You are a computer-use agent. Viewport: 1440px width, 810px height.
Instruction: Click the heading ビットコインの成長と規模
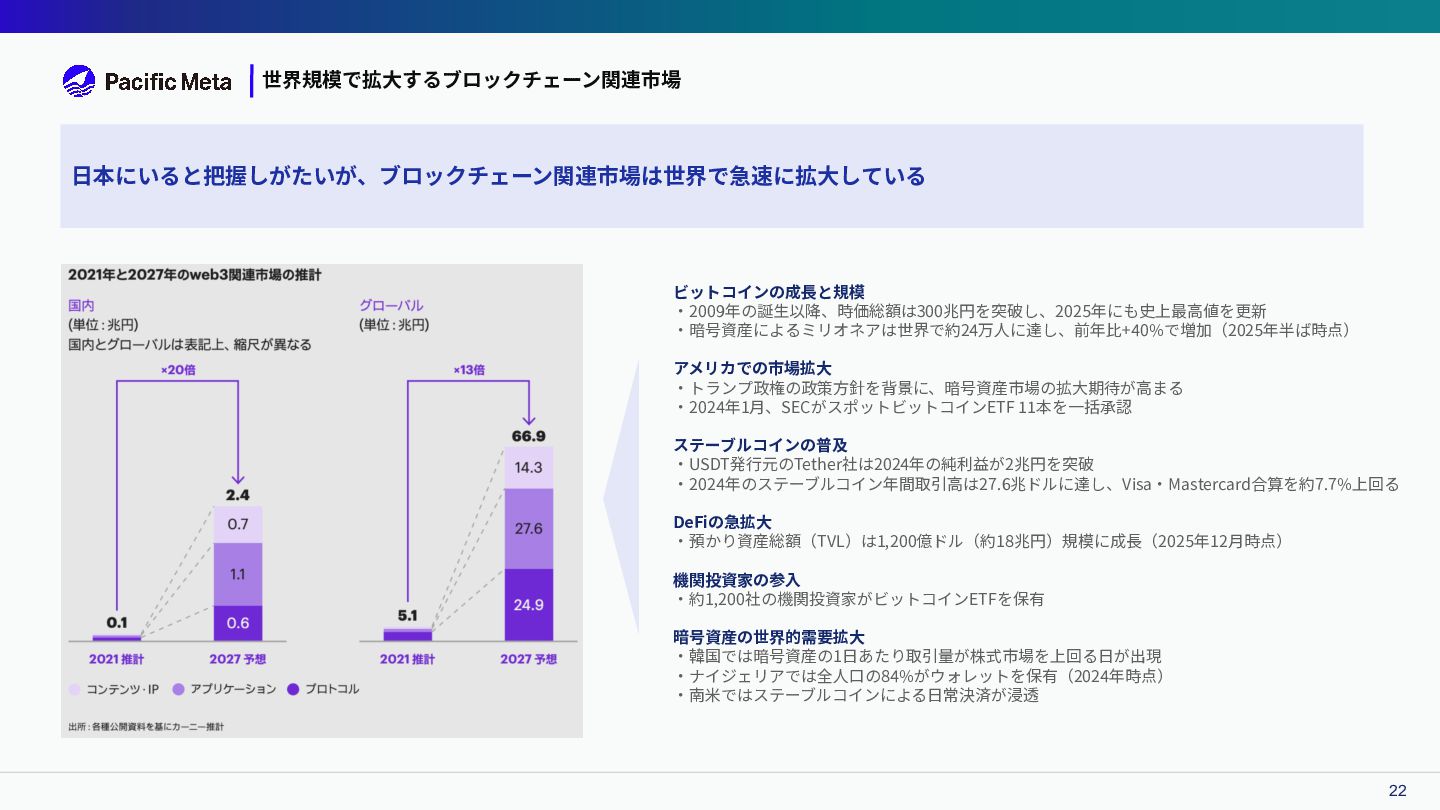[x=769, y=292]
